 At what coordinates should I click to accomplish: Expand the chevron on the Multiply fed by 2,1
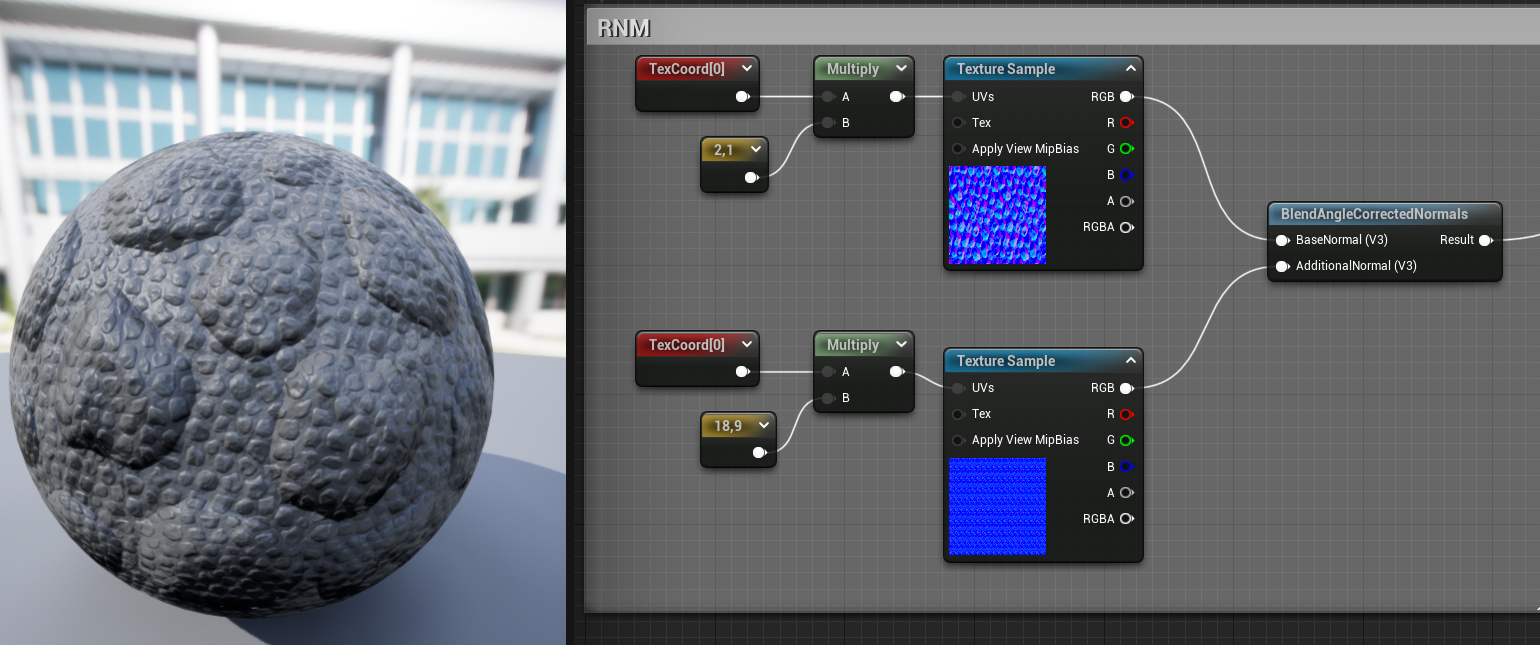click(901, 69)
